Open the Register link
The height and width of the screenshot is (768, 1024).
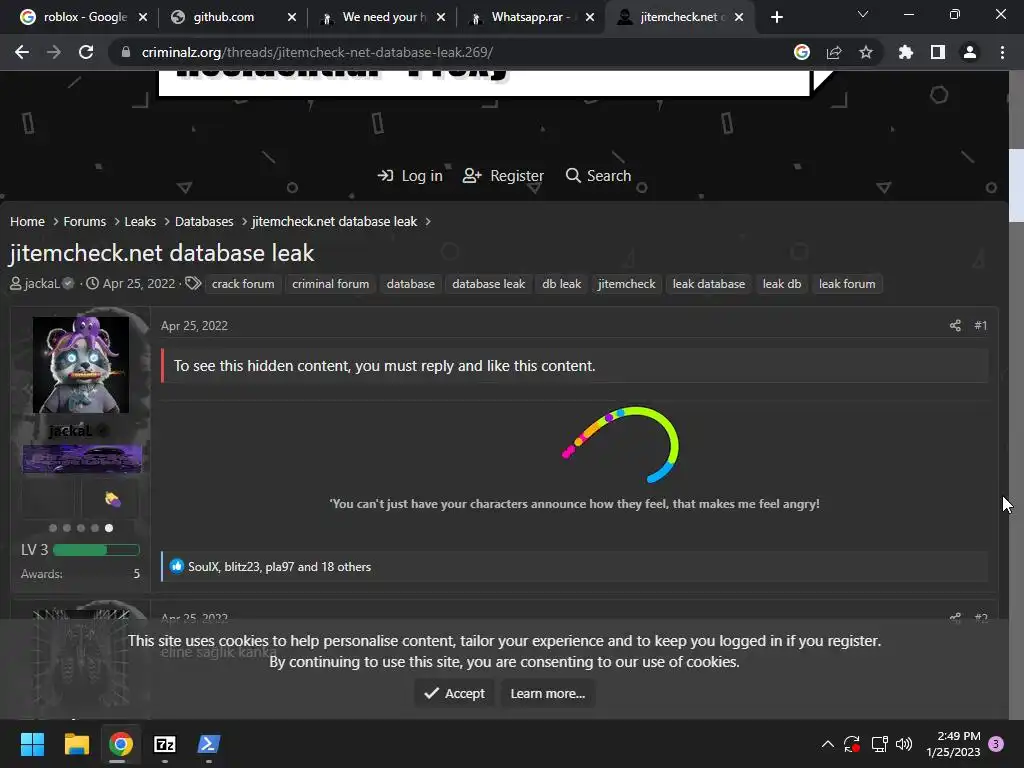(504, 176)
